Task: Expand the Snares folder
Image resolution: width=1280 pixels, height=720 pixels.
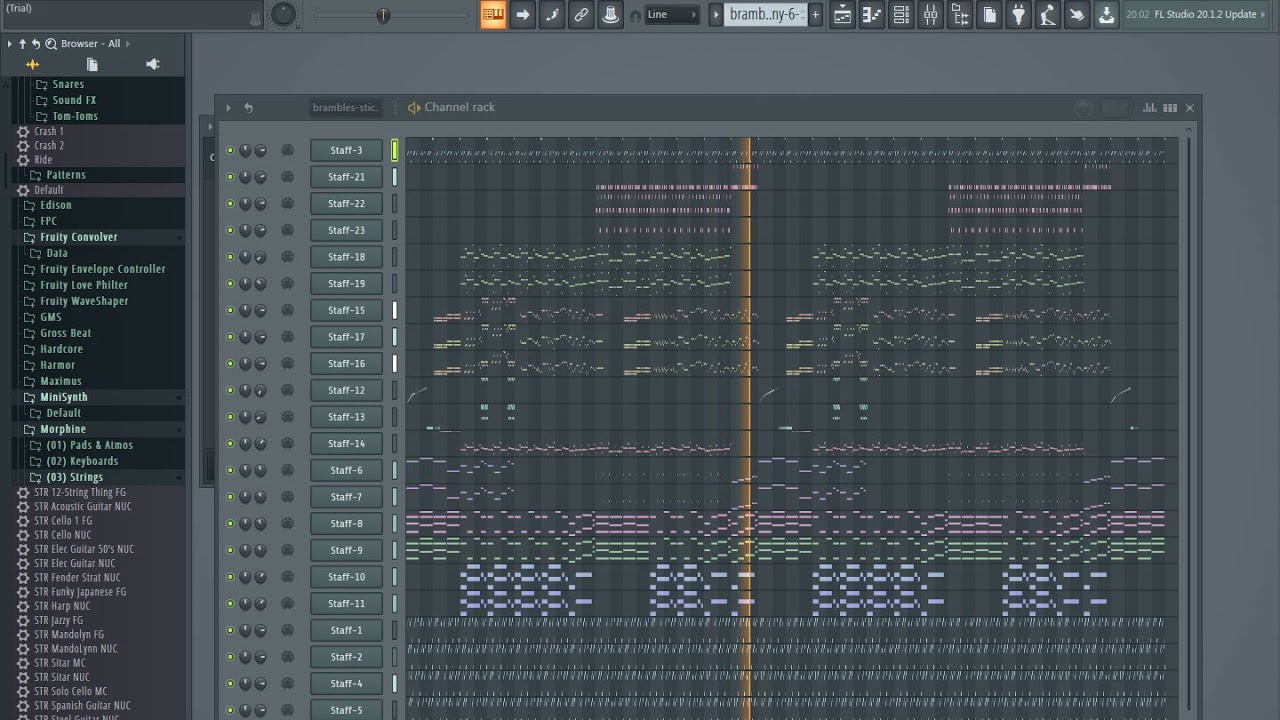Action: [68, 85]
